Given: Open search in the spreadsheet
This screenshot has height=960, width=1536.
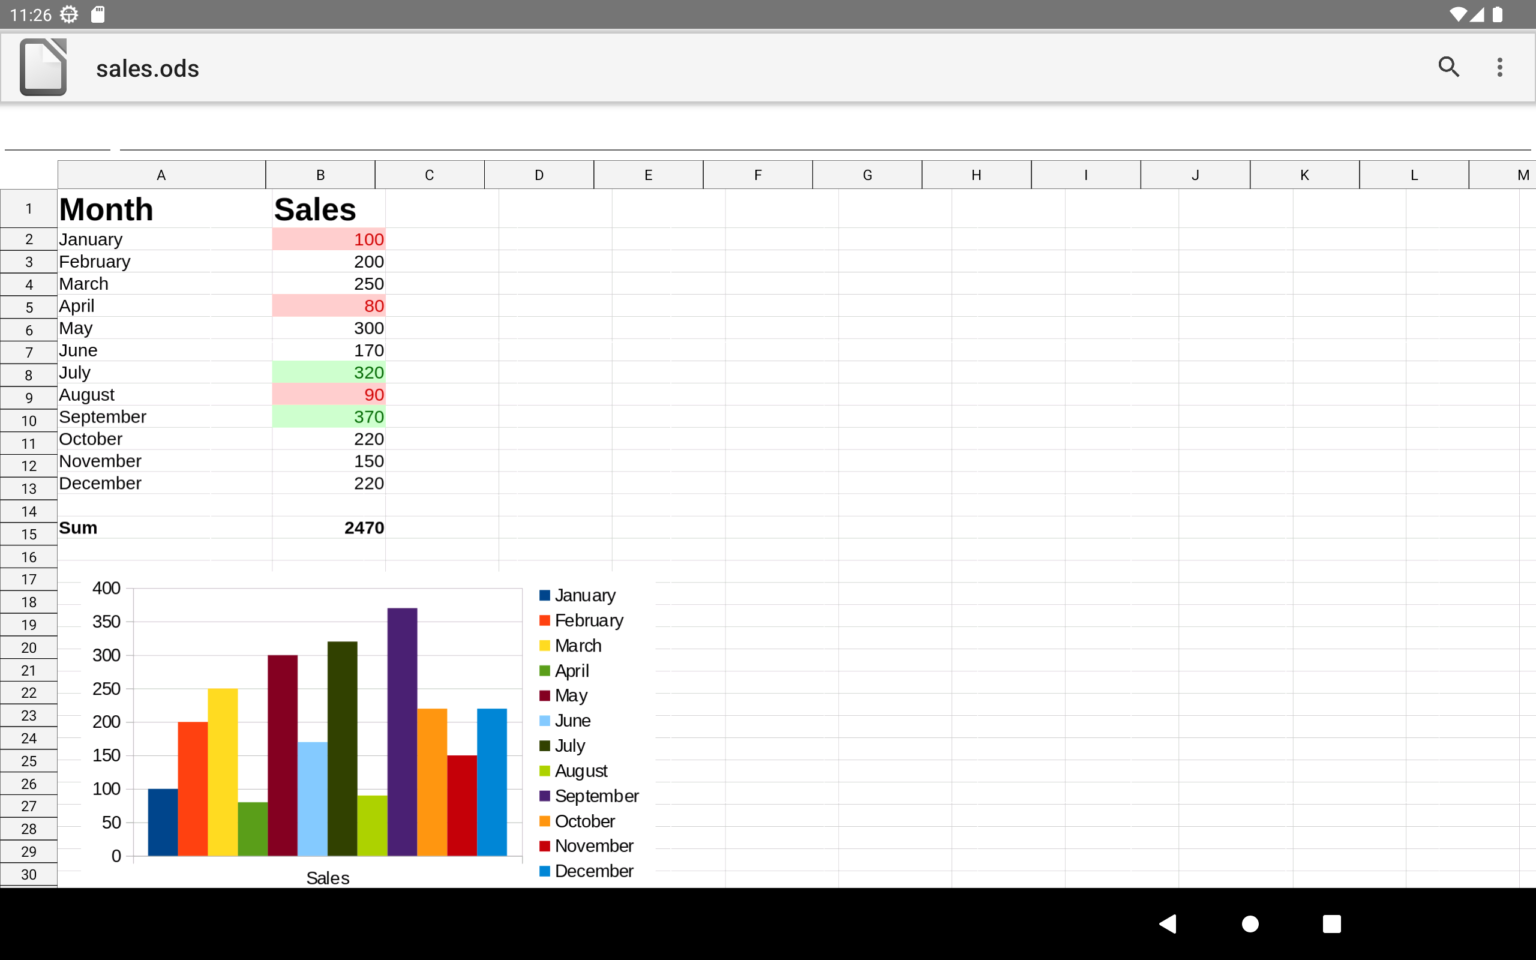Looking at the screenshot, I should coord(1448,67).
